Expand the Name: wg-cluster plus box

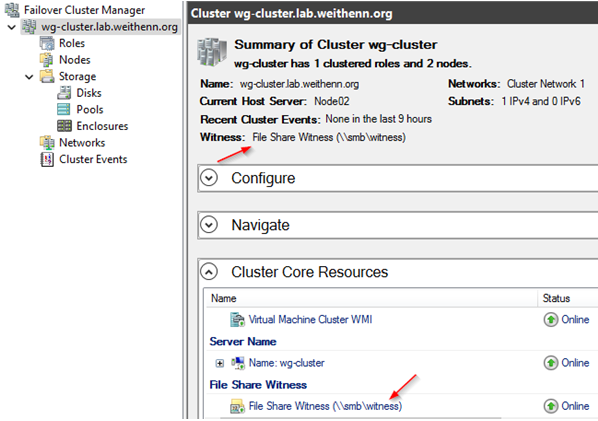(x=220, y=363)
